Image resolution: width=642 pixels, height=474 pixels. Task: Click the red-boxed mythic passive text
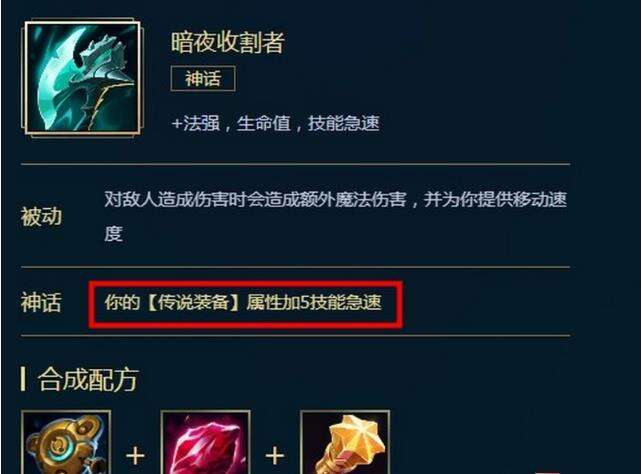coord(243,302)
